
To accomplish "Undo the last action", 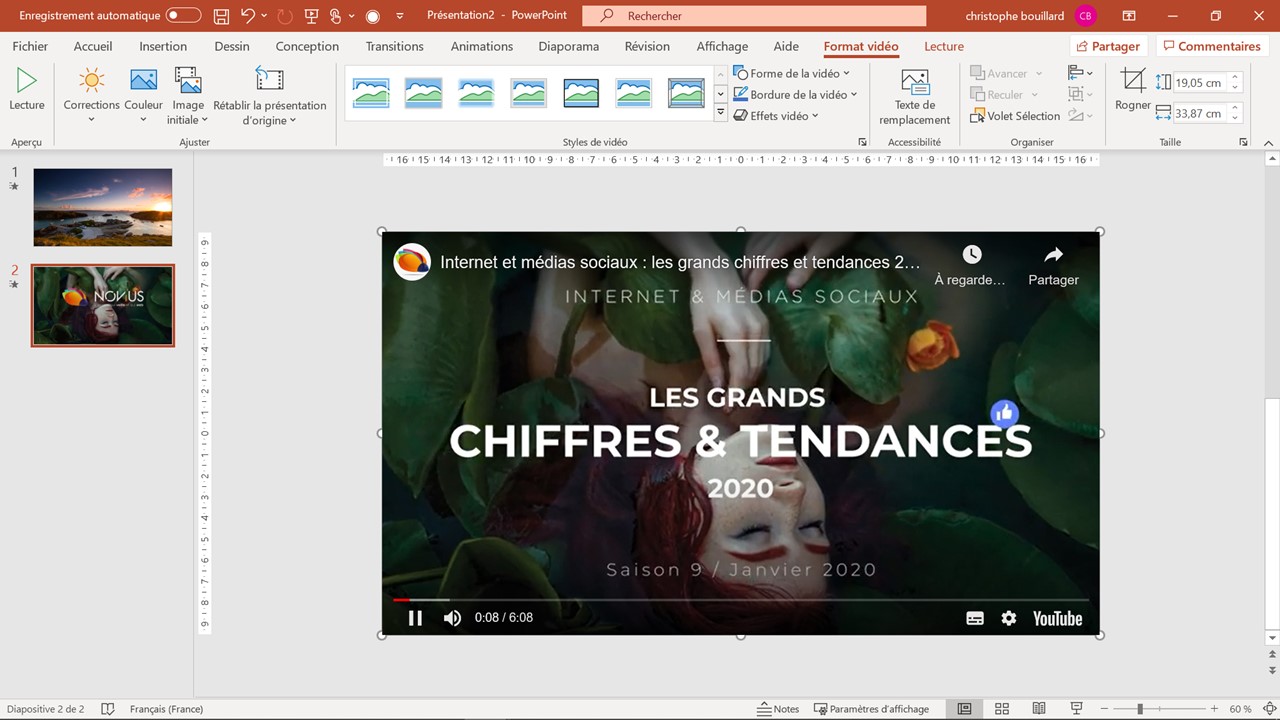I will pos(248,16).
